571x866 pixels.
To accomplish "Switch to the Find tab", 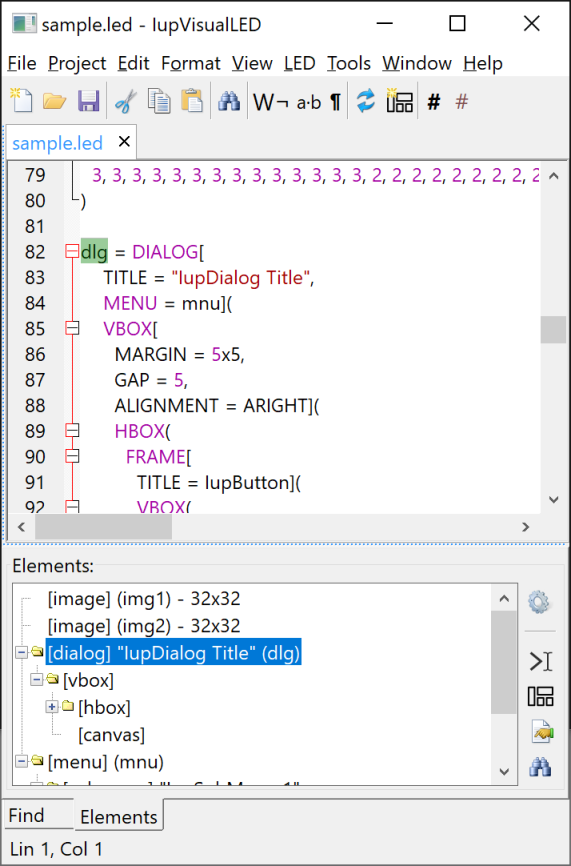I will [x=27, y=816].
